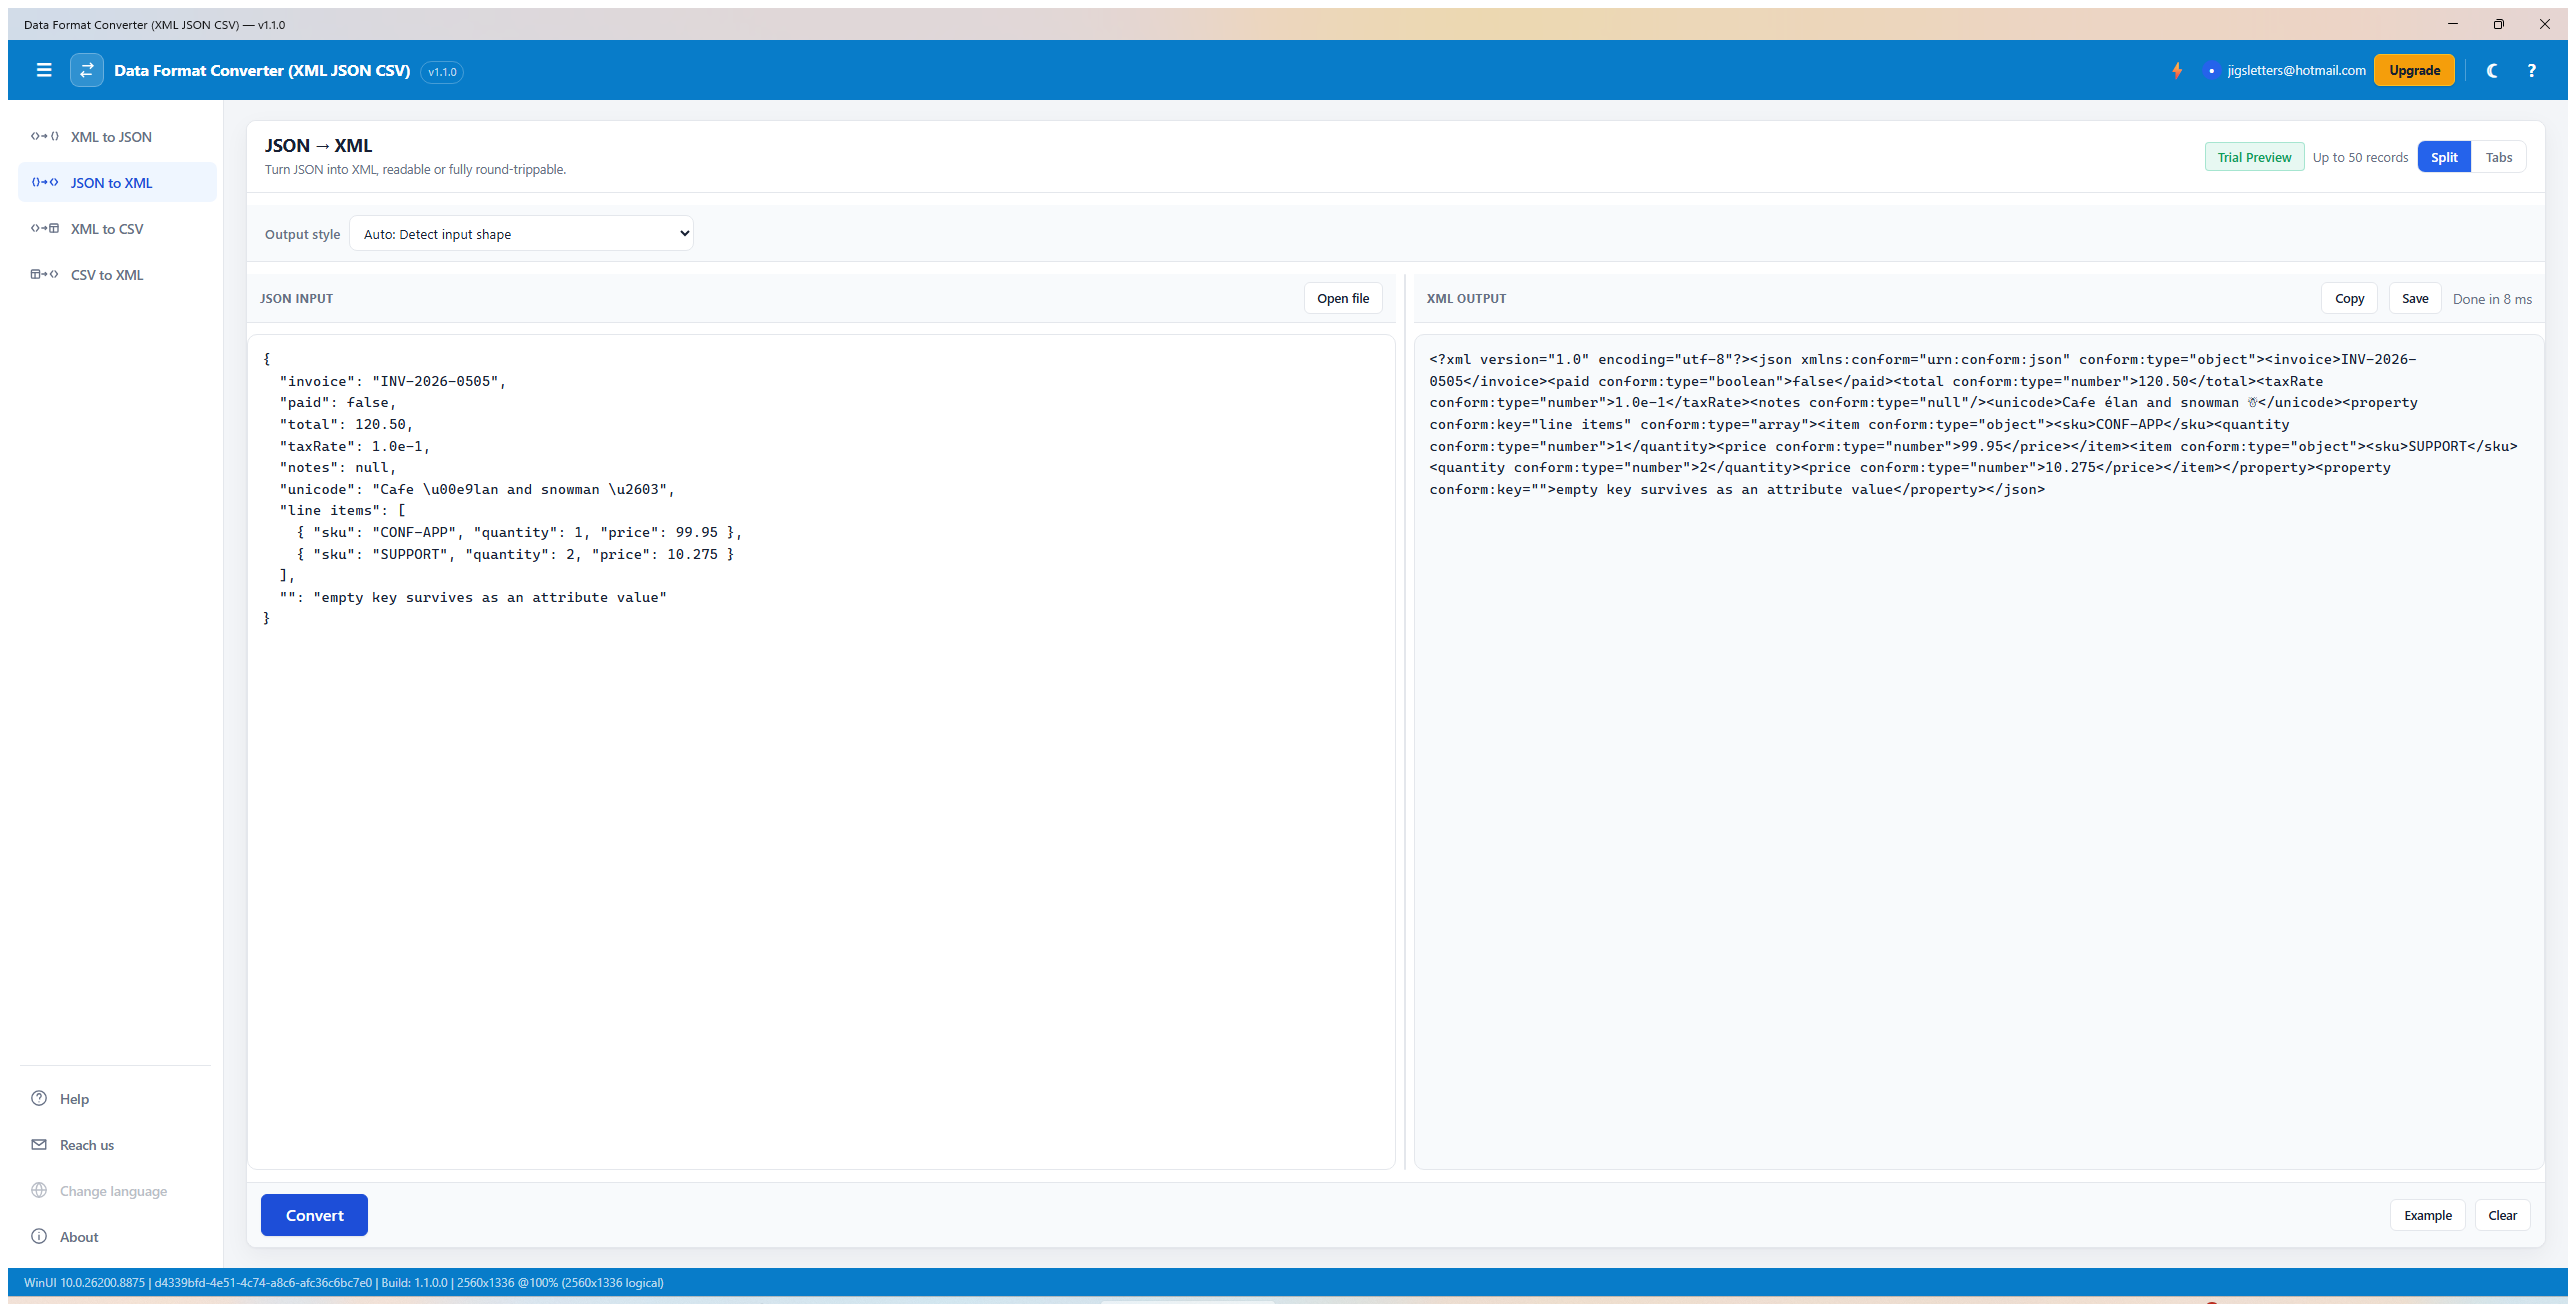Click the Upgrade button
The width and height of the screenshot is (2576, 1304).
point(2414,70)
